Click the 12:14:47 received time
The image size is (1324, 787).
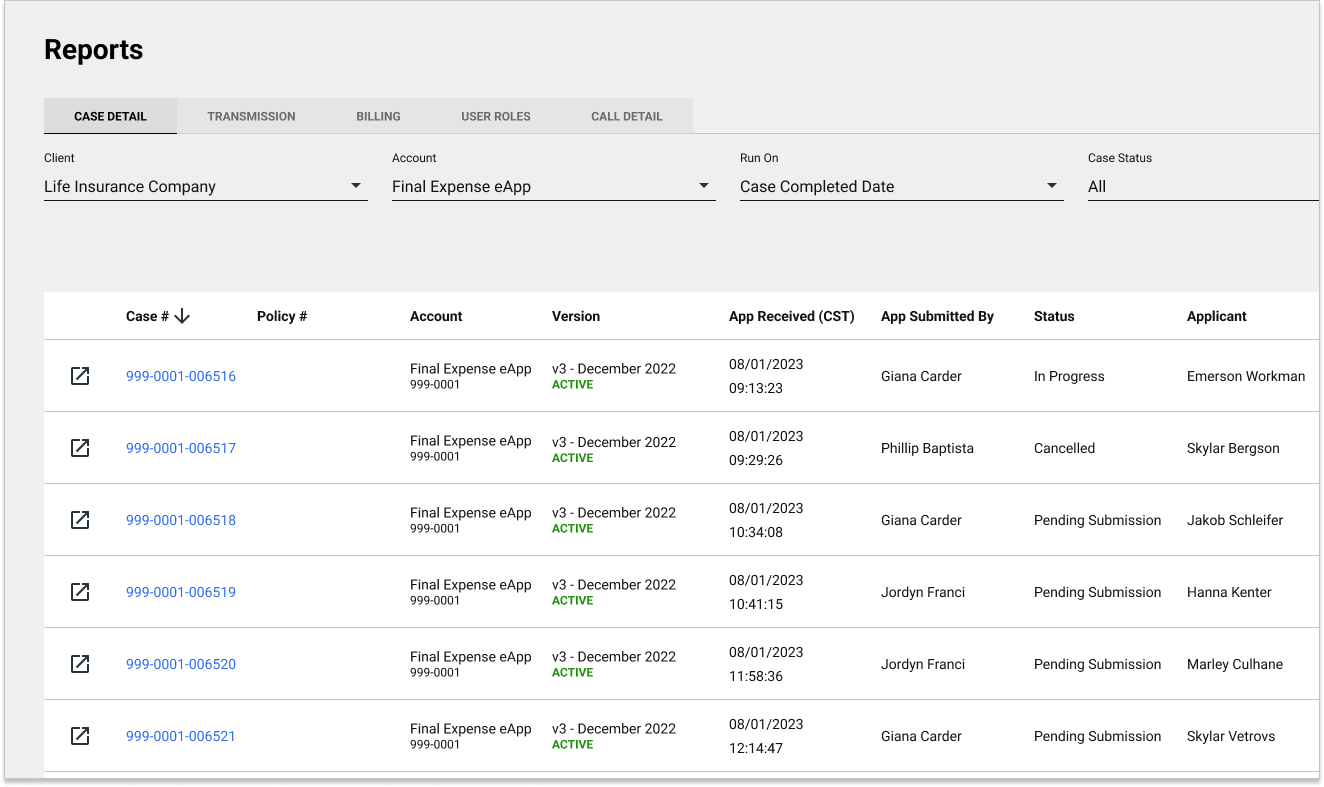tap(756, 748)
